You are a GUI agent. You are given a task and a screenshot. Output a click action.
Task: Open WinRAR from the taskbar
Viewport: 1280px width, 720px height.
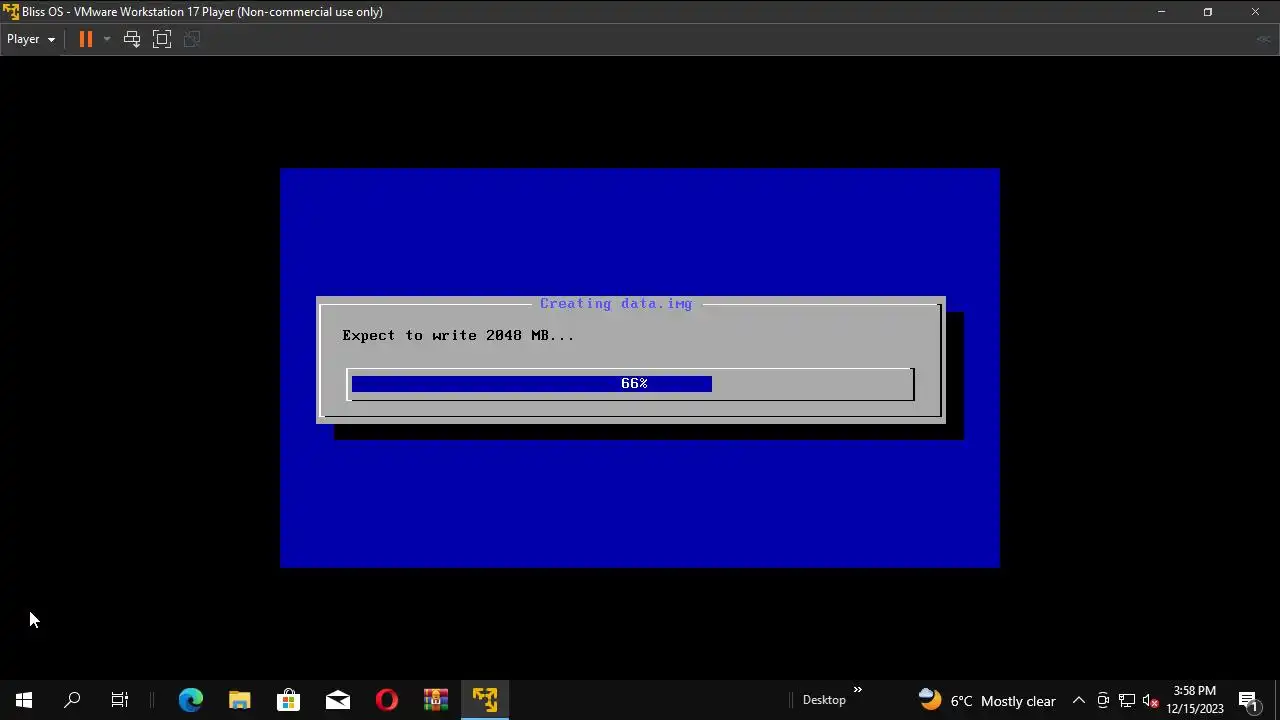tap(435, 700)
